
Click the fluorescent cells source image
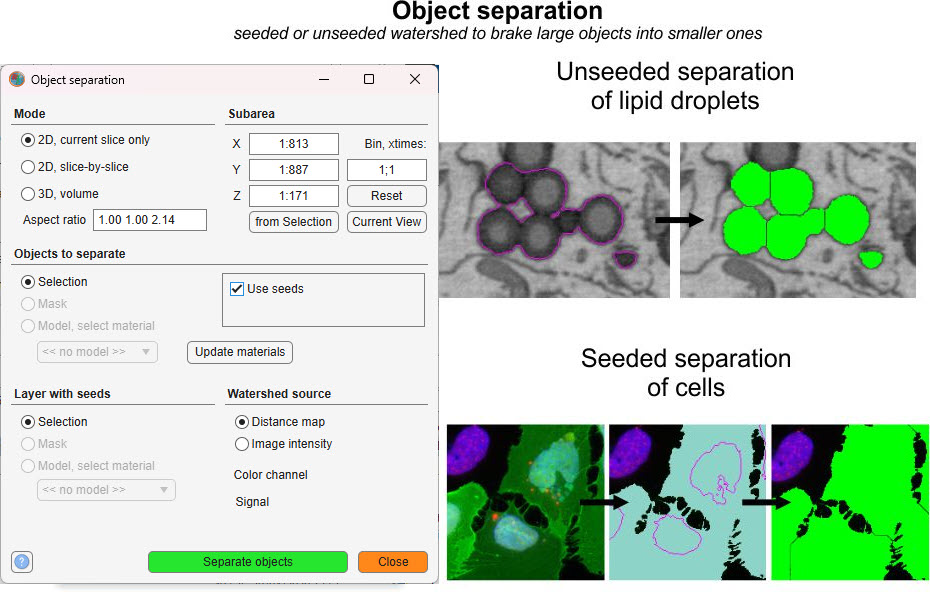[x=525, y=502]
